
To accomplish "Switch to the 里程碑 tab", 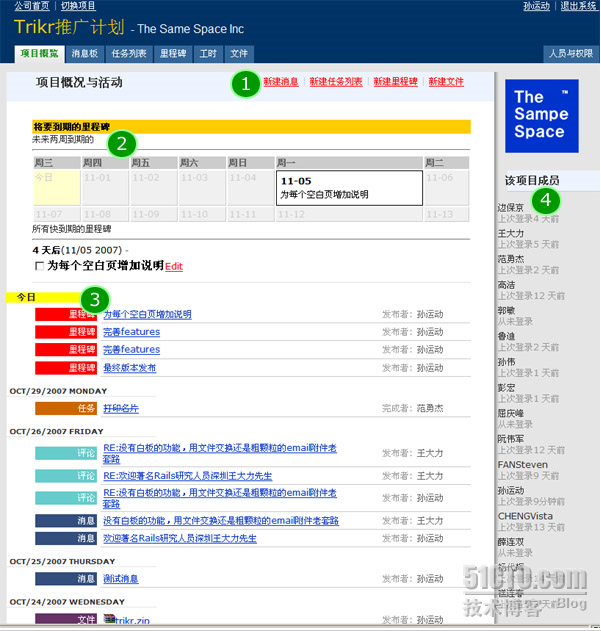I will coord(173,54).
